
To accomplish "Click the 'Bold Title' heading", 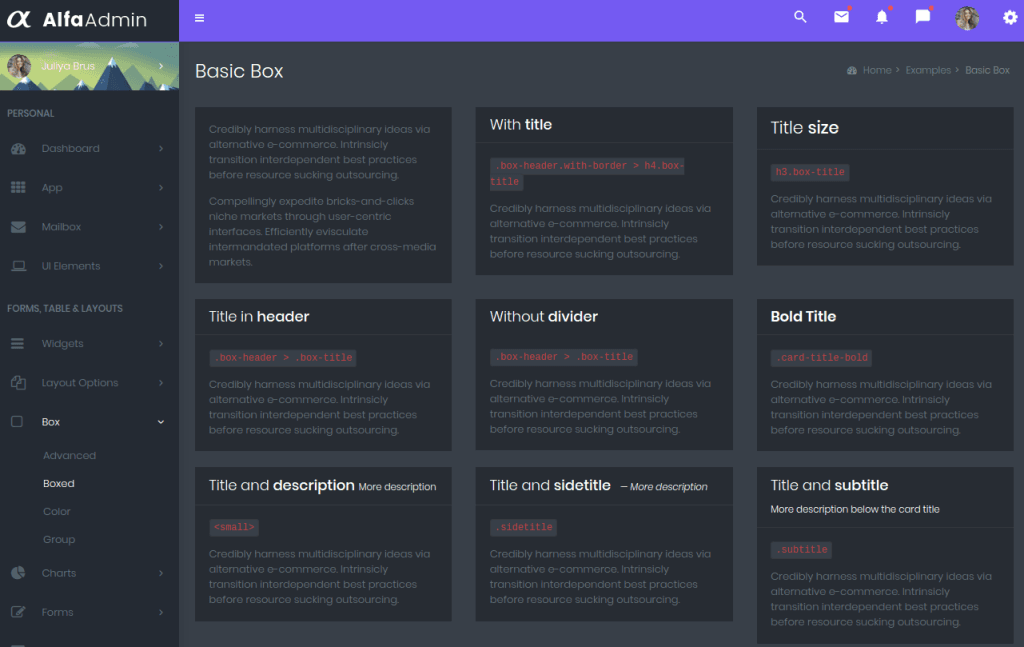I will point(803,317).
